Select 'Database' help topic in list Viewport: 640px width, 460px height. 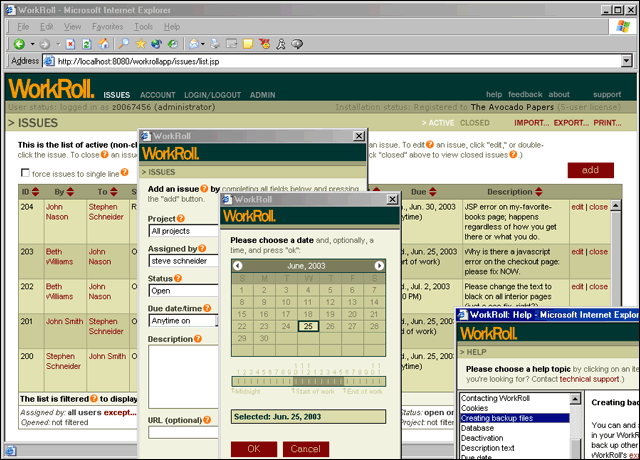[477, 428]
